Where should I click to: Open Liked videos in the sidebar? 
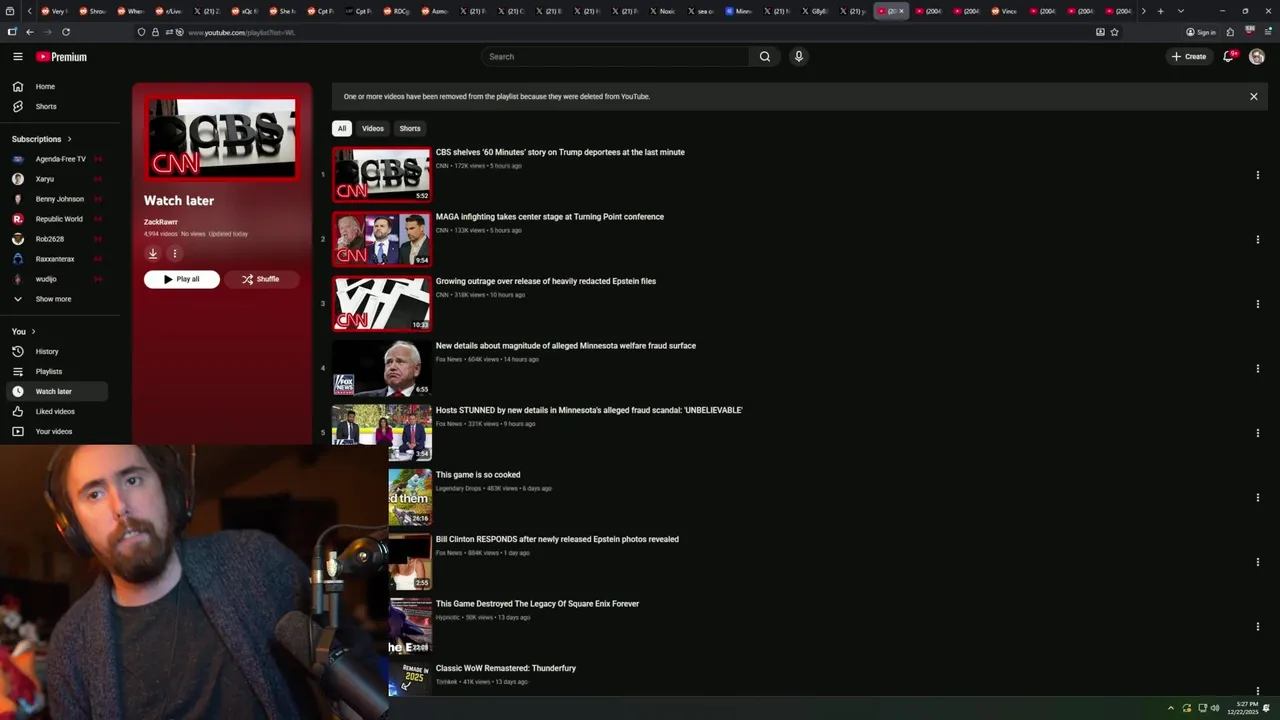click(x=56, y=412)
